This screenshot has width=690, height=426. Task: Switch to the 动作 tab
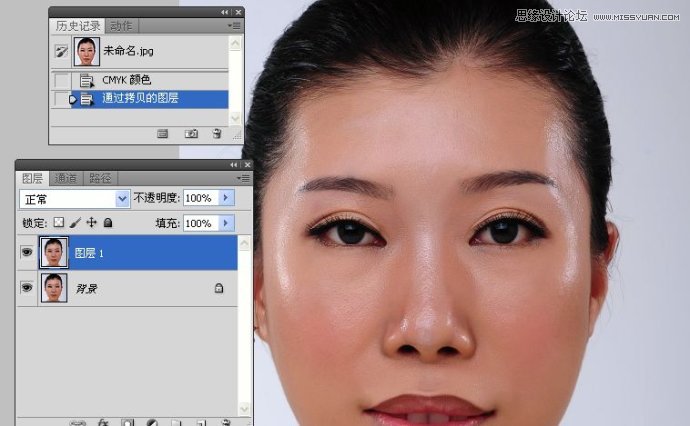121,26
